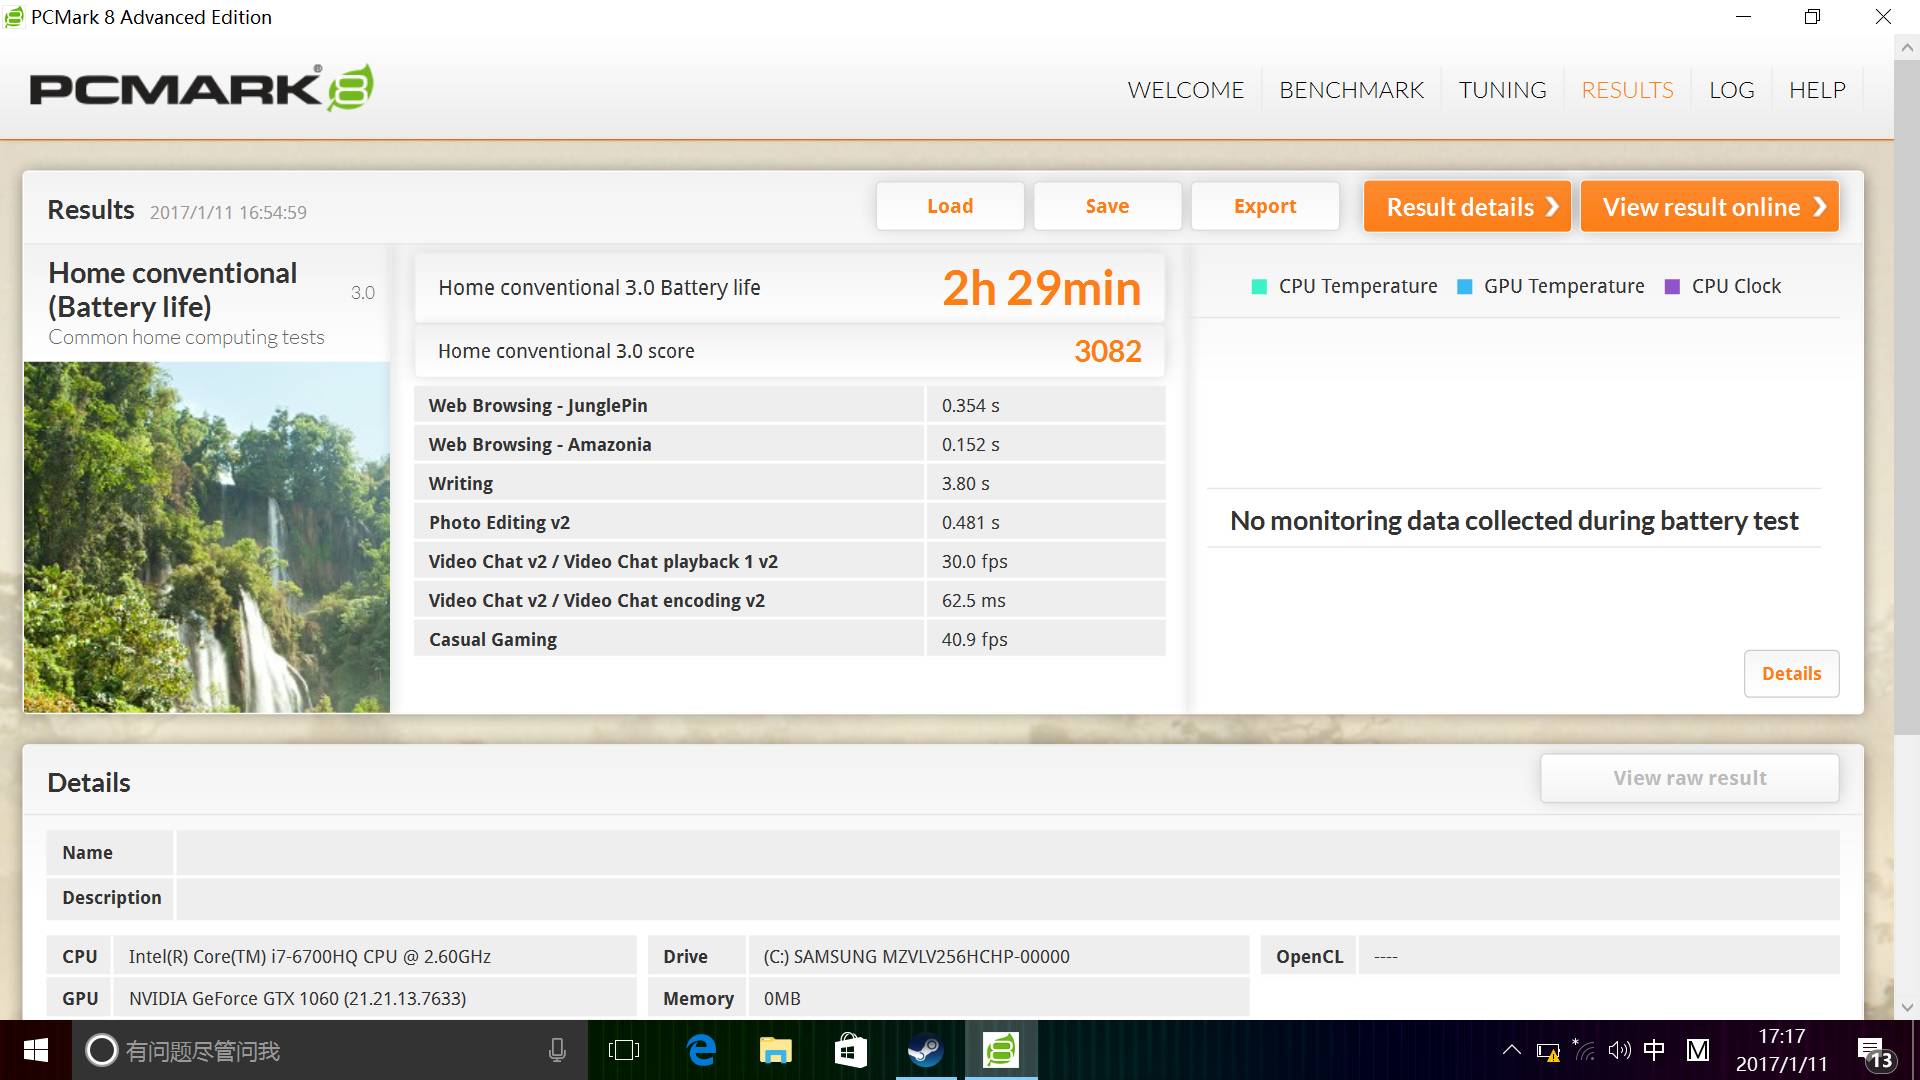Toggle GPU Temperature legend swatch
Viewport: 1920px width, 1080px height.
point(1465,287)
